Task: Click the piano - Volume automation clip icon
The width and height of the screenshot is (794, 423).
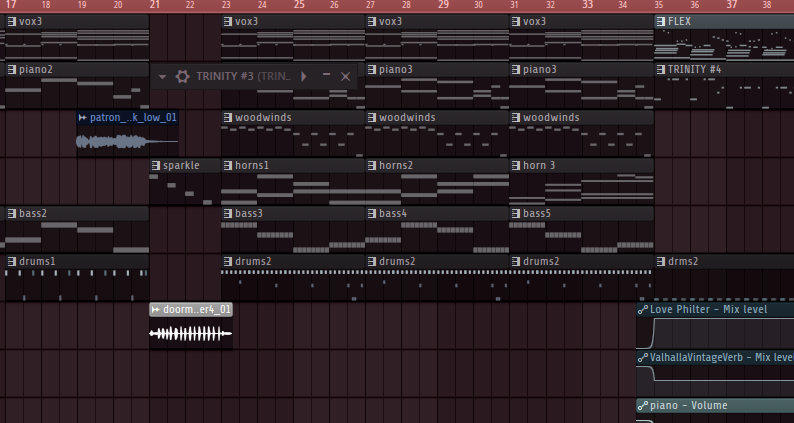Action: click(643, 406)
